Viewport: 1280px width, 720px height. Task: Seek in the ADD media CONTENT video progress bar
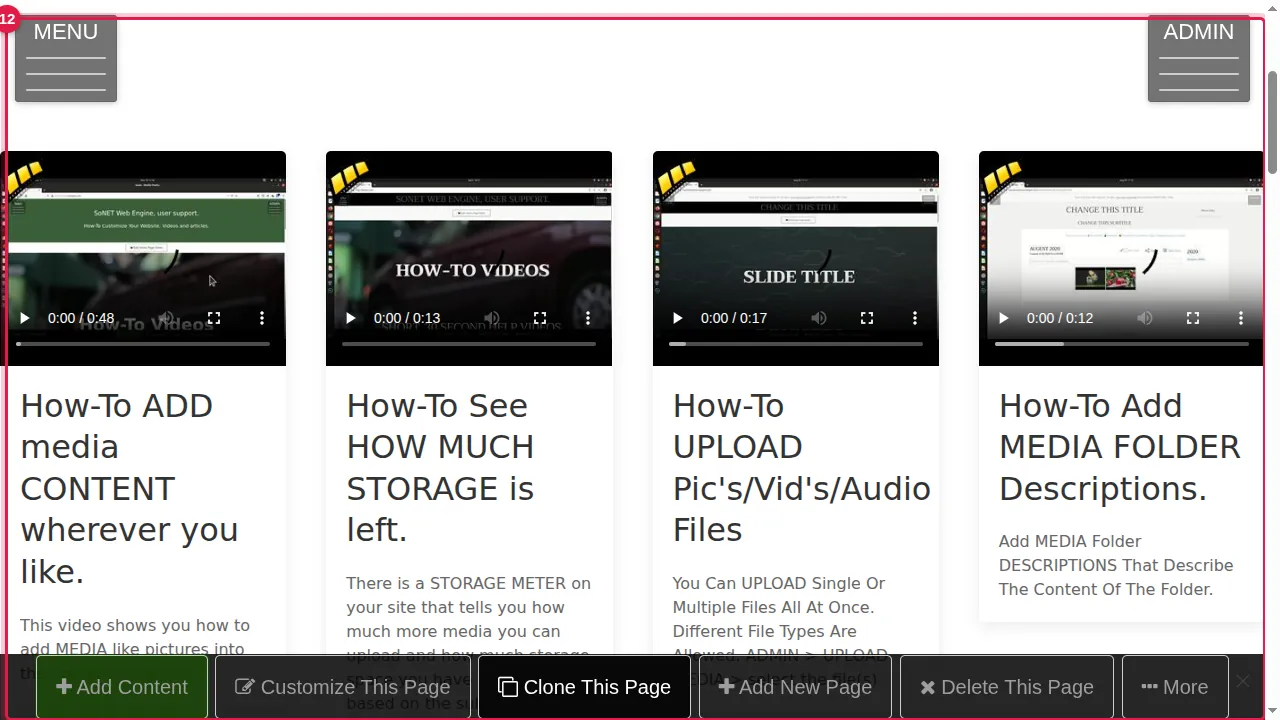click(x=143, y=344)
